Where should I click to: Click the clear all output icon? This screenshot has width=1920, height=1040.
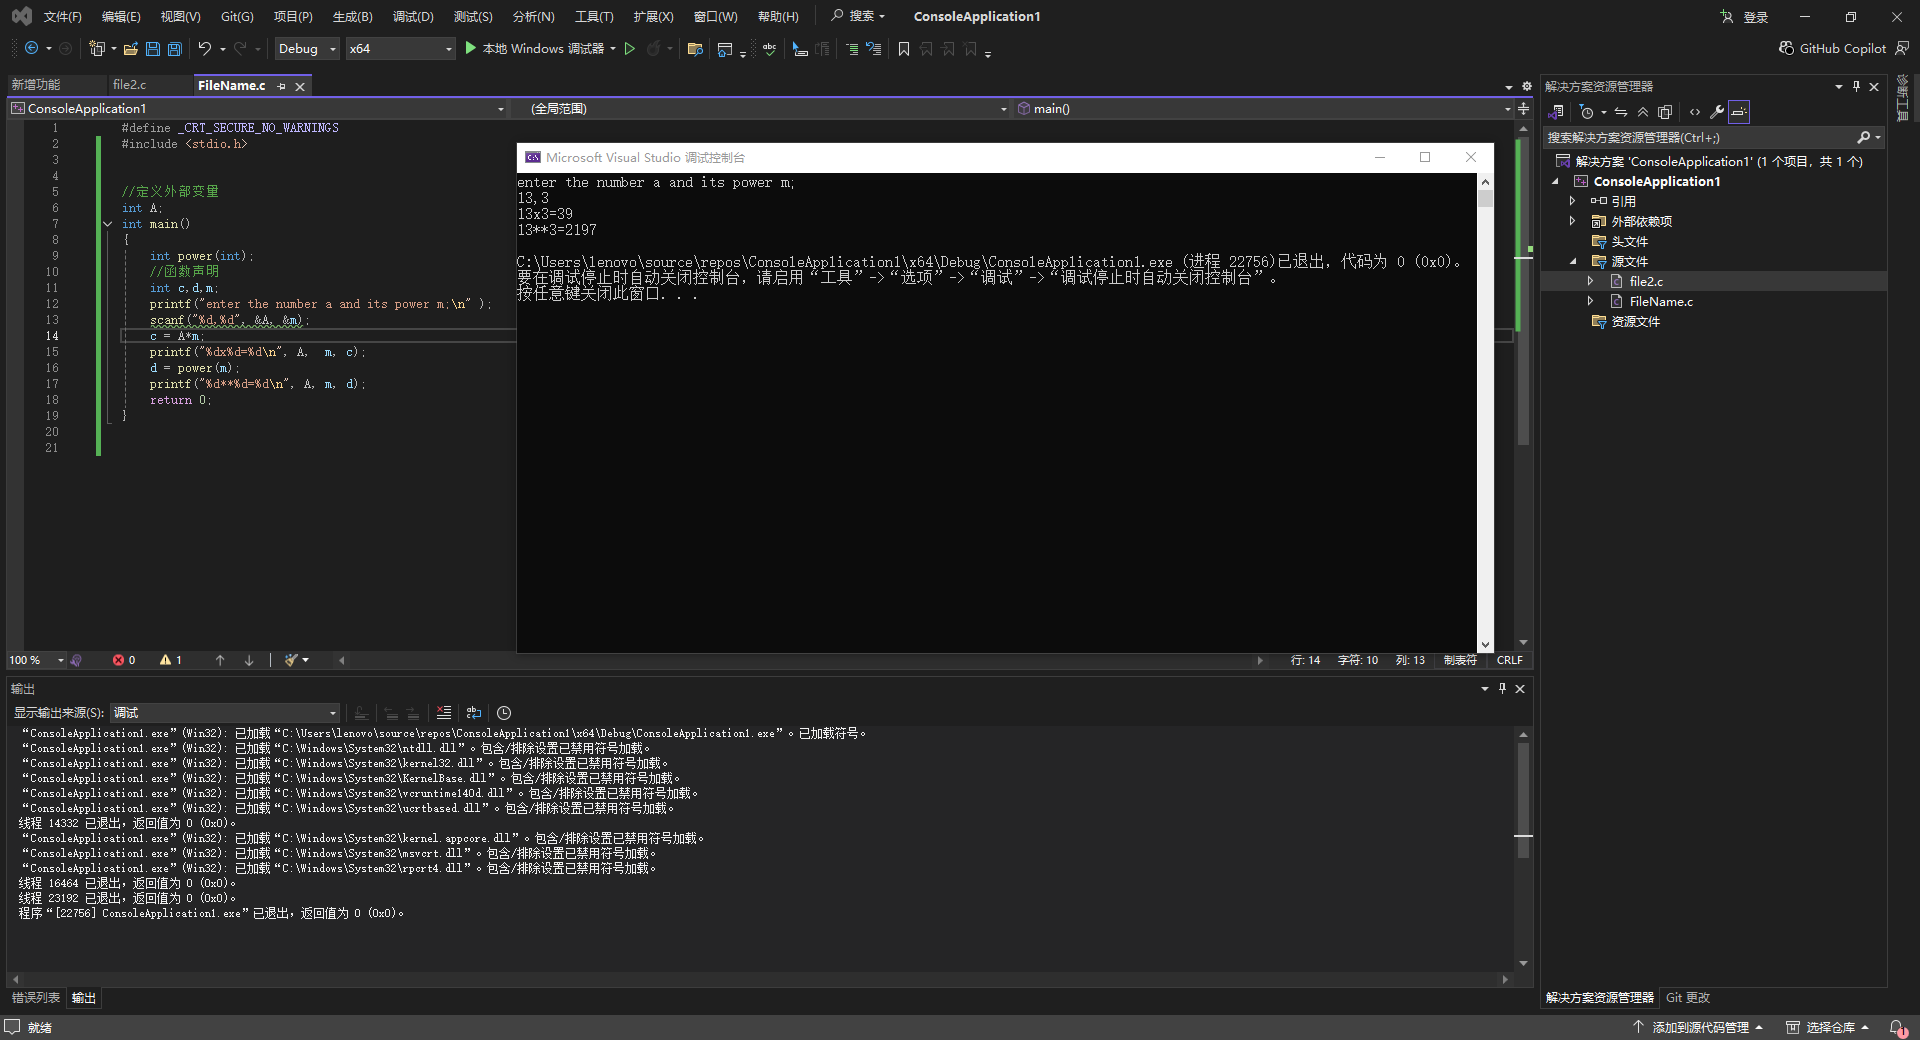pos(444,713)
